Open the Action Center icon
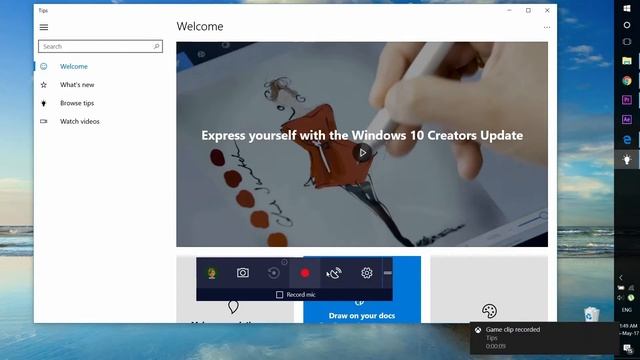This screenshot has height=360, width=640. [x=628, y=348]
